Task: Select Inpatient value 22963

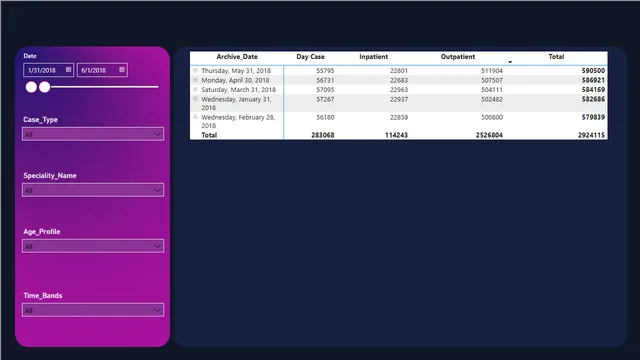Action: click(x=399, y=89)
